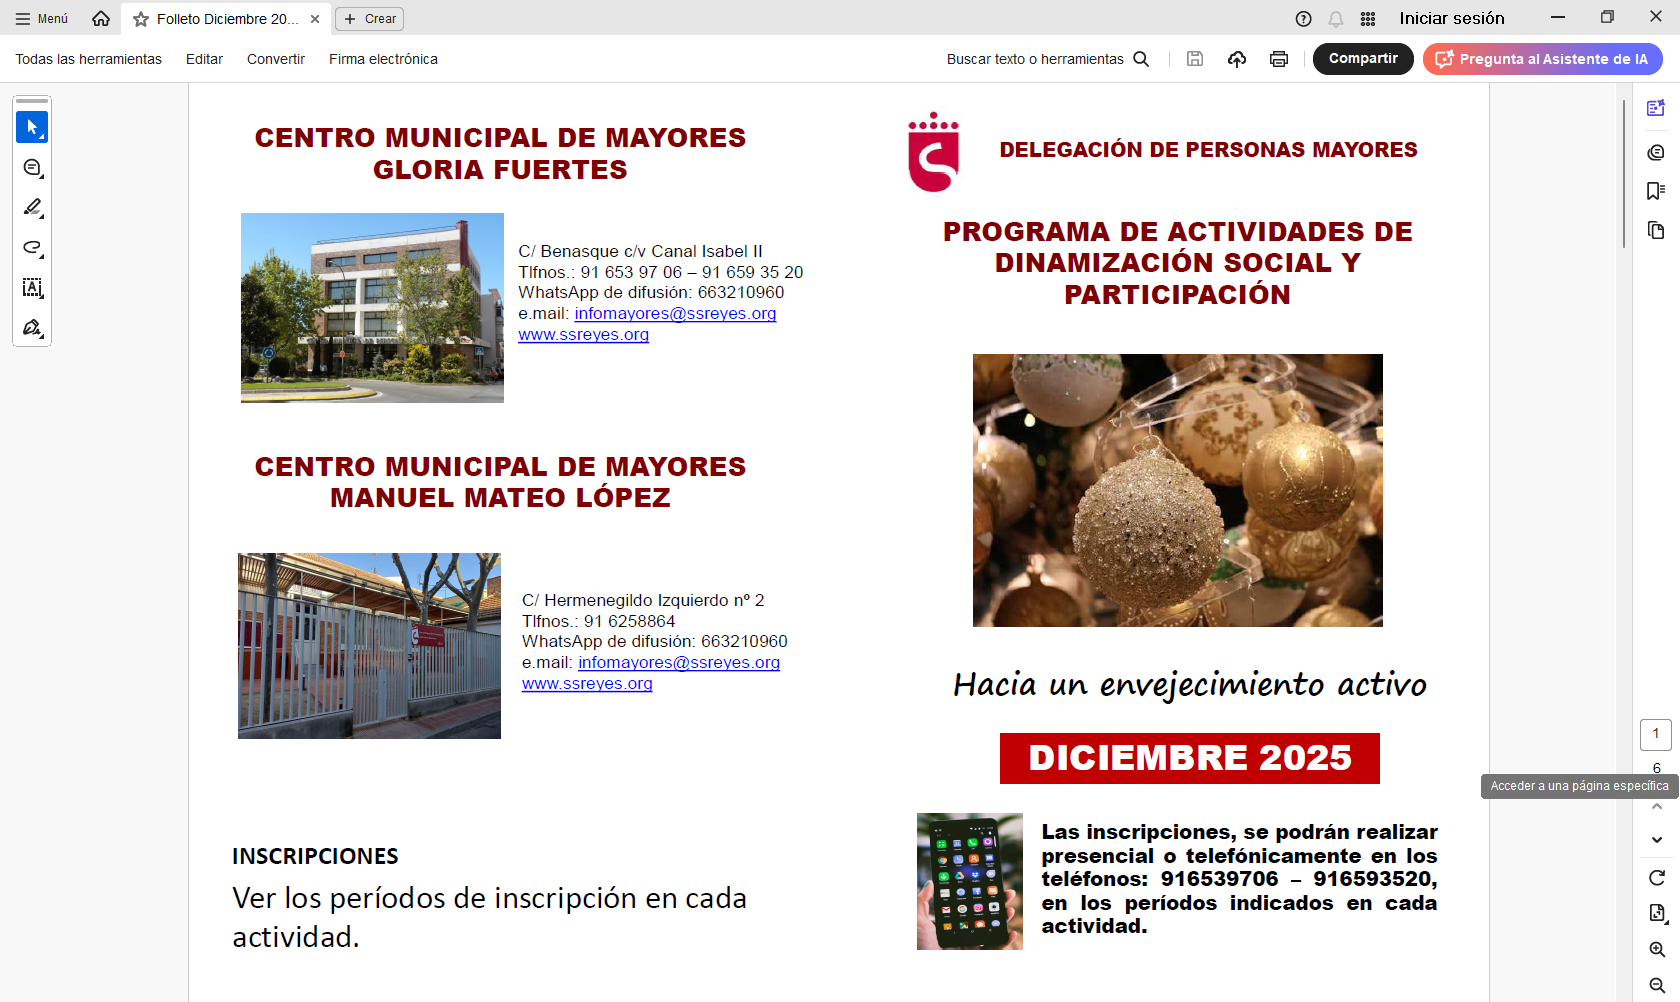Rotate the page view clockwise
The image size is (1680, 1002).
pos(1657,878)
